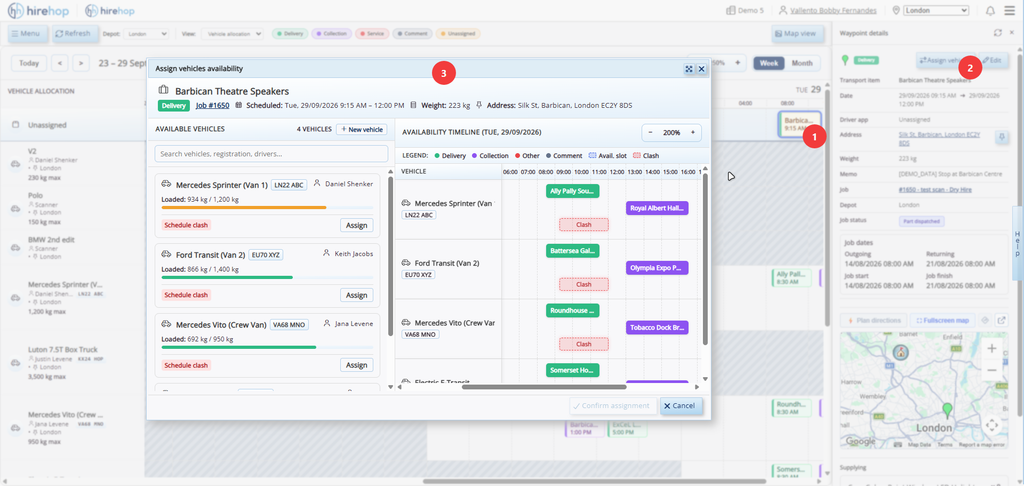
Task: Click the notification bell icon
Action: pyautogui.click(x=991, y=10)
